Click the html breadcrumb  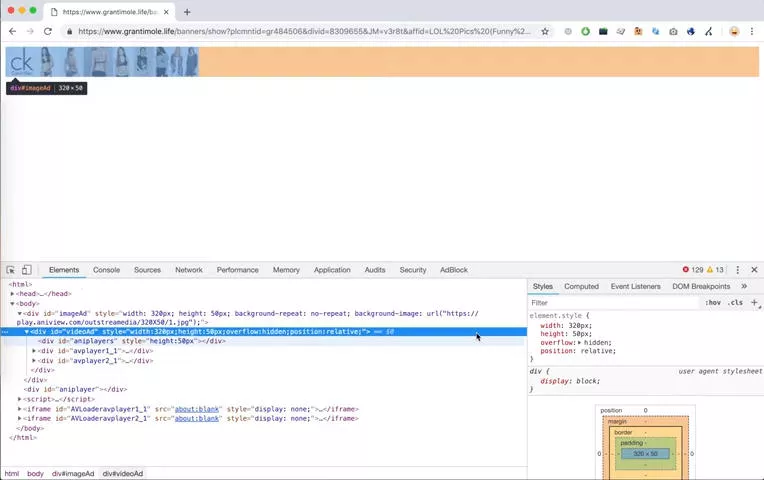(12, 473)
